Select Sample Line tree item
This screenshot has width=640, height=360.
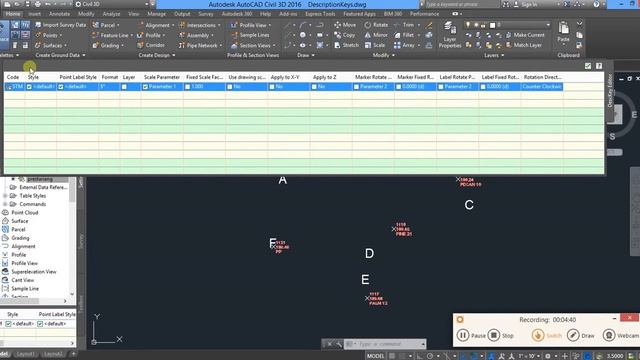[x=24, y=289]
